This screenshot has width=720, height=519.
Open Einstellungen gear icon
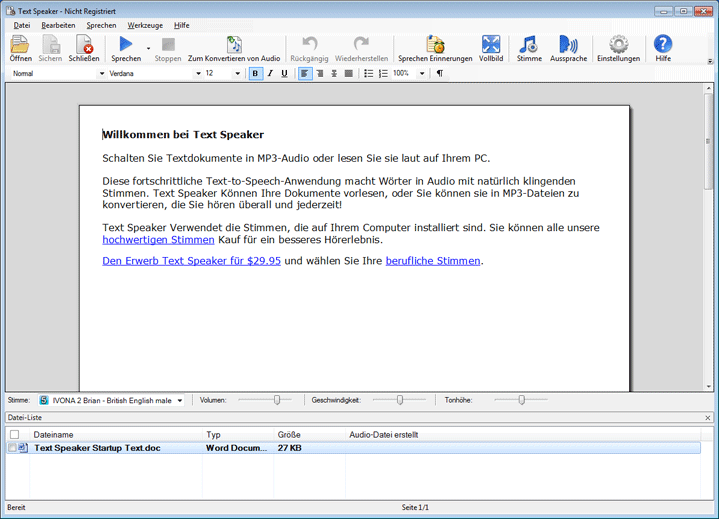618,45
